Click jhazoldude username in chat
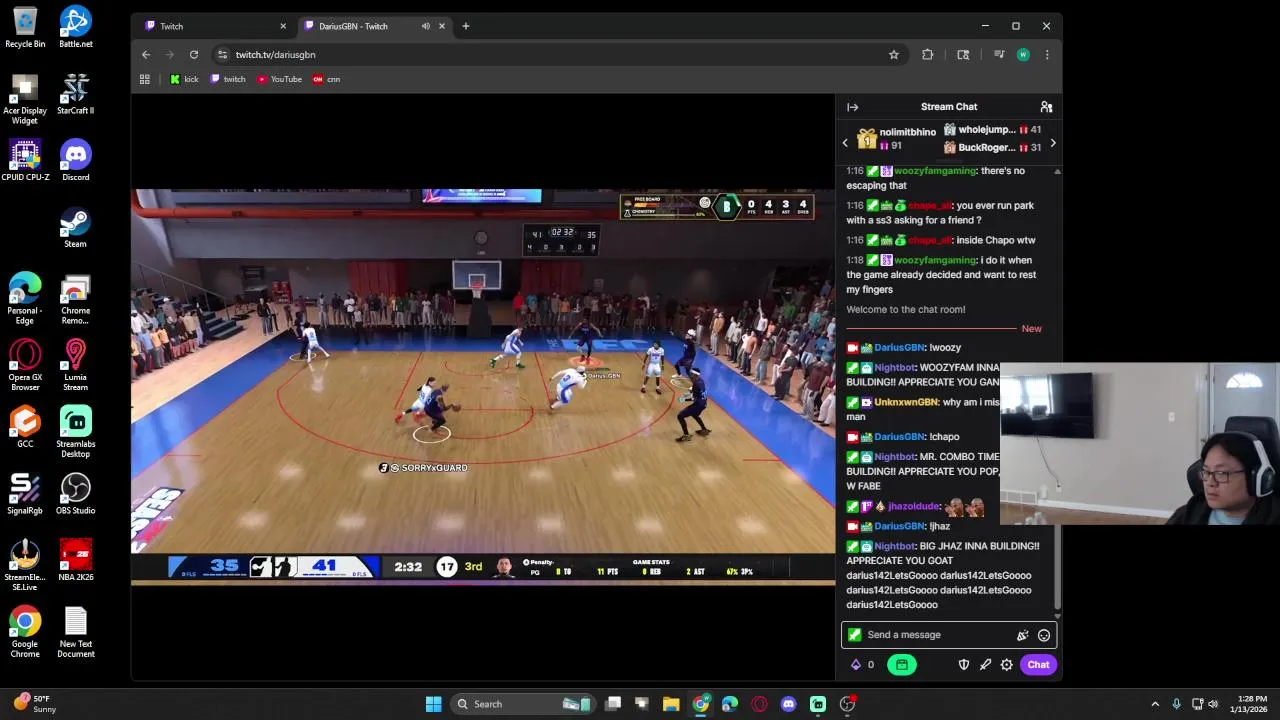This screenshot has width=1280, height=720. tap(914, 507)
